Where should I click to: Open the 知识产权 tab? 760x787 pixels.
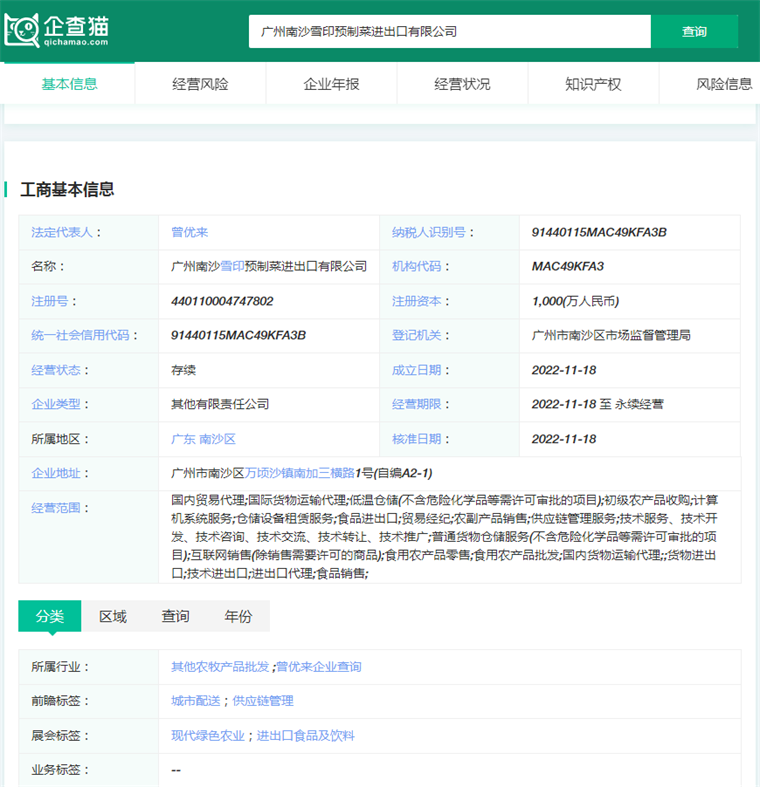(593, 84)
